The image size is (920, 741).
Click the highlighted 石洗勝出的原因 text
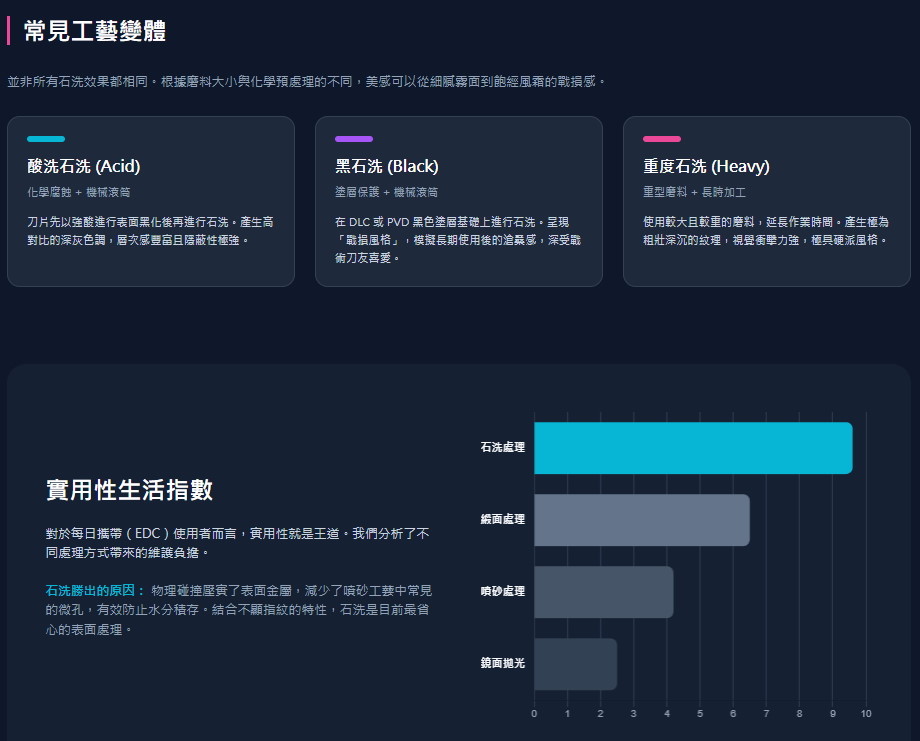click(96, 590)
